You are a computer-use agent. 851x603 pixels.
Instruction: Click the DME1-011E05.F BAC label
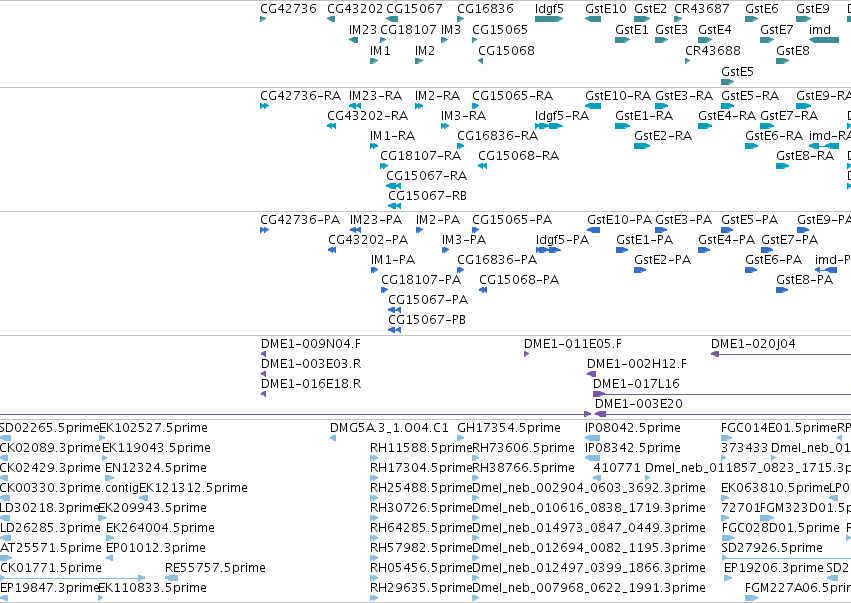[x=573, y=344]
